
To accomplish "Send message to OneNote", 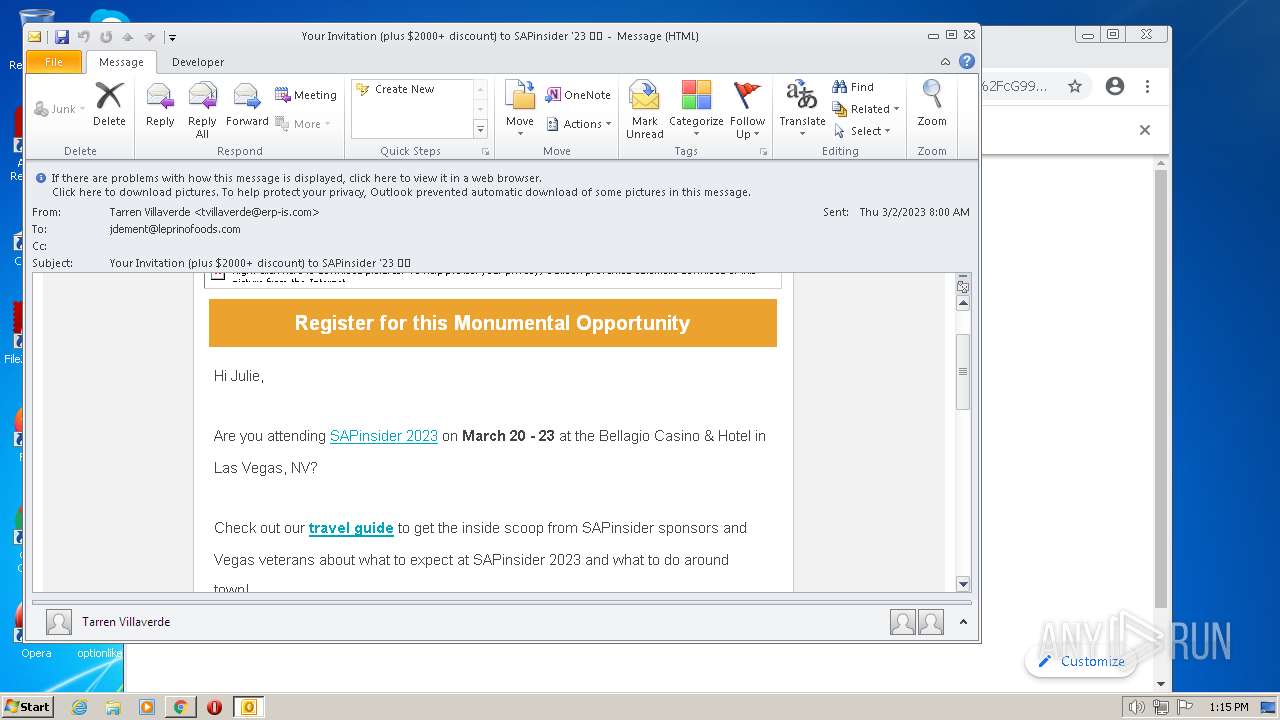I will coord(578,95).
